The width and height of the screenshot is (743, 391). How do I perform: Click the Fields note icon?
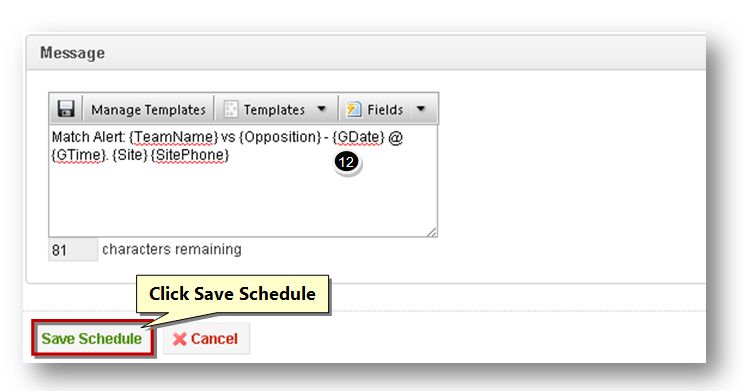[x=353, y=109]
